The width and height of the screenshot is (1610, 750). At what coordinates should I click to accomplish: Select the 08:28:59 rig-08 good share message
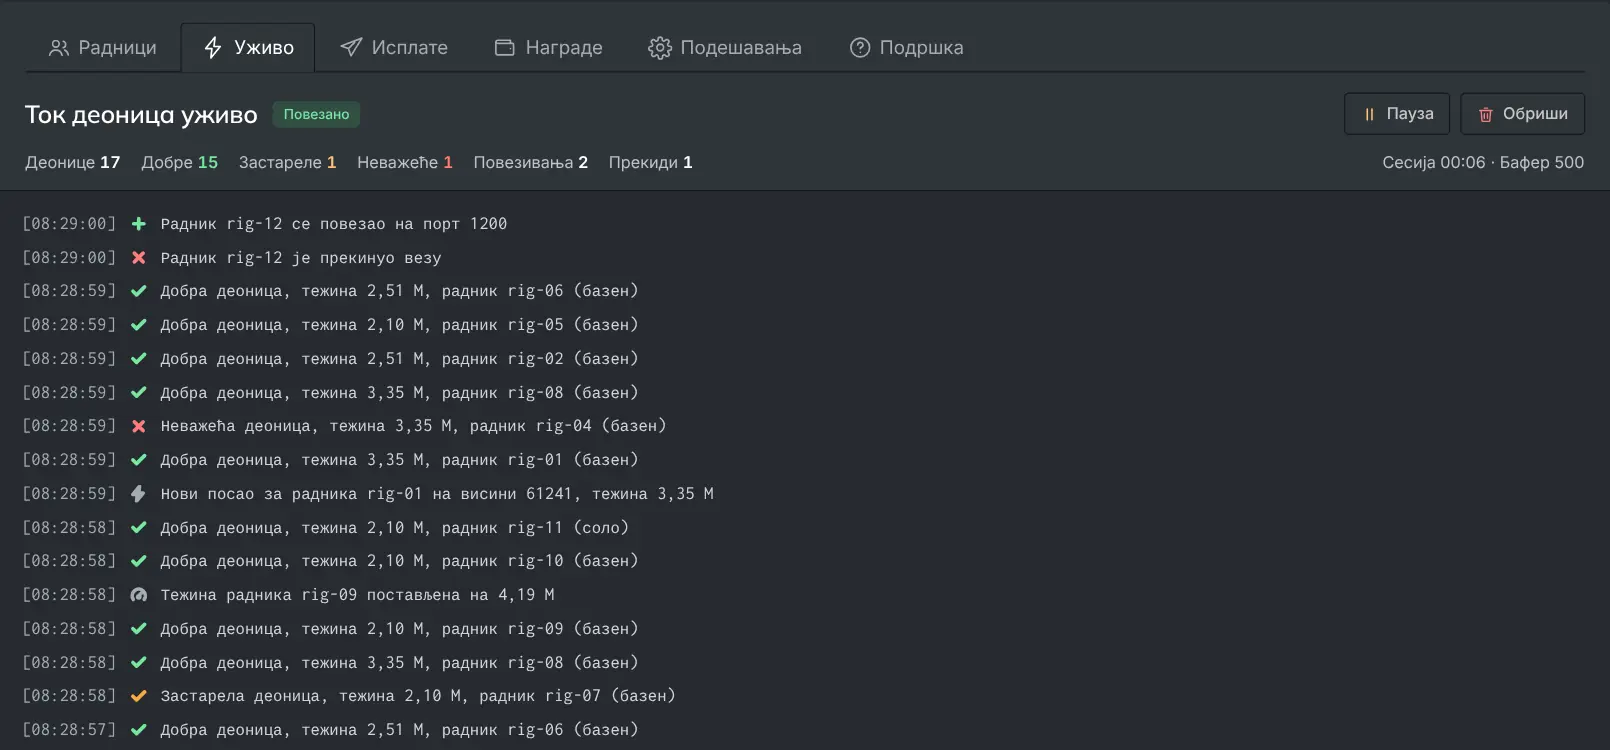tap(399, 393)
